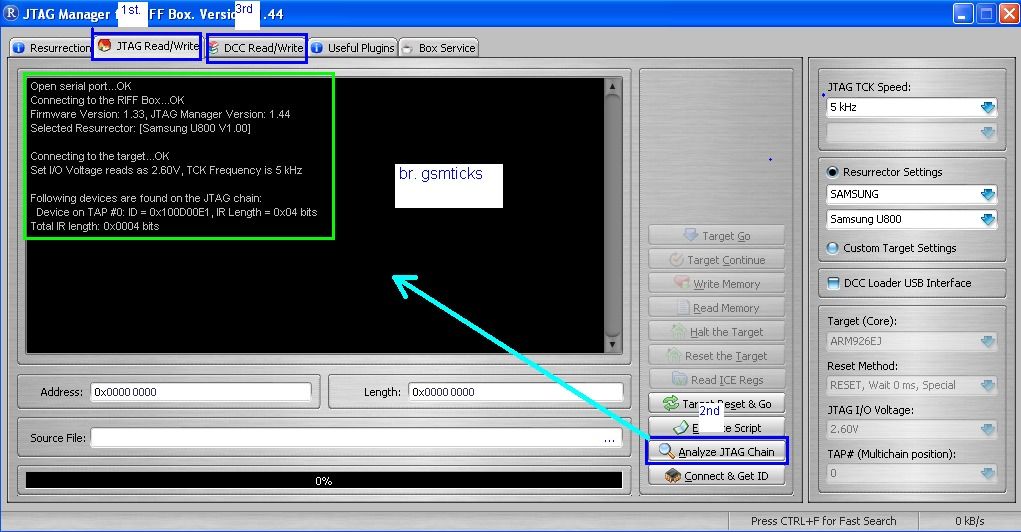Open the JTAG TCK Speed dropdown

[988, 107]
